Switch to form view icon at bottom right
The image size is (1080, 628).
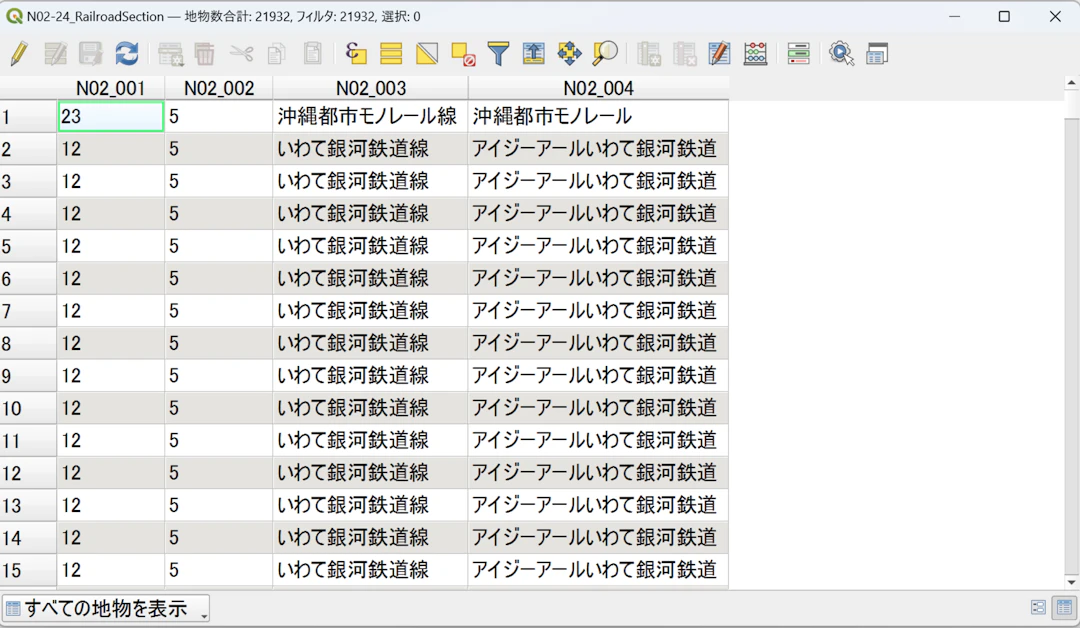[1038, 607]
